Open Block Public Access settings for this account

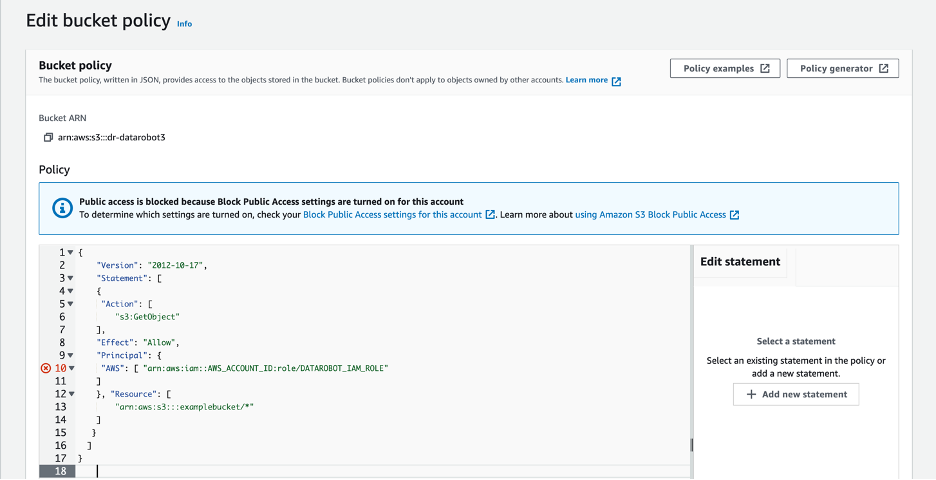[x=392, y=215]
